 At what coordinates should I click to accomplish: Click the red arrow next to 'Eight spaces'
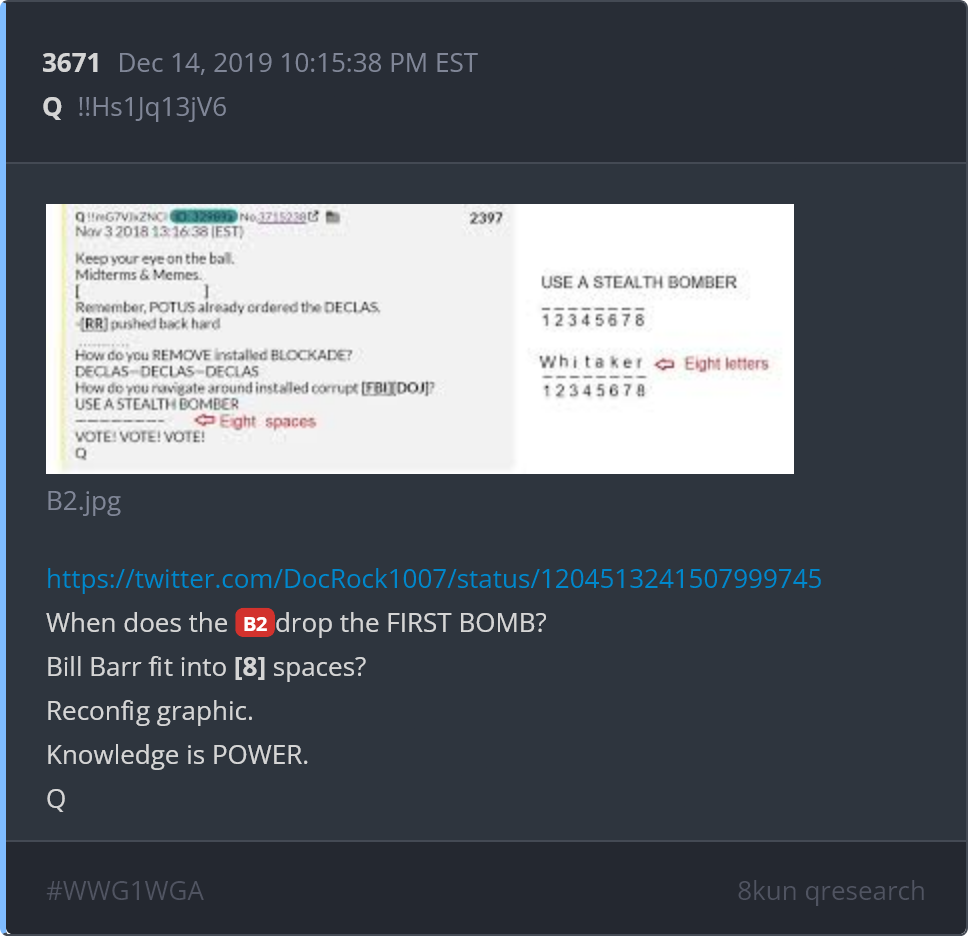(204, 420)
